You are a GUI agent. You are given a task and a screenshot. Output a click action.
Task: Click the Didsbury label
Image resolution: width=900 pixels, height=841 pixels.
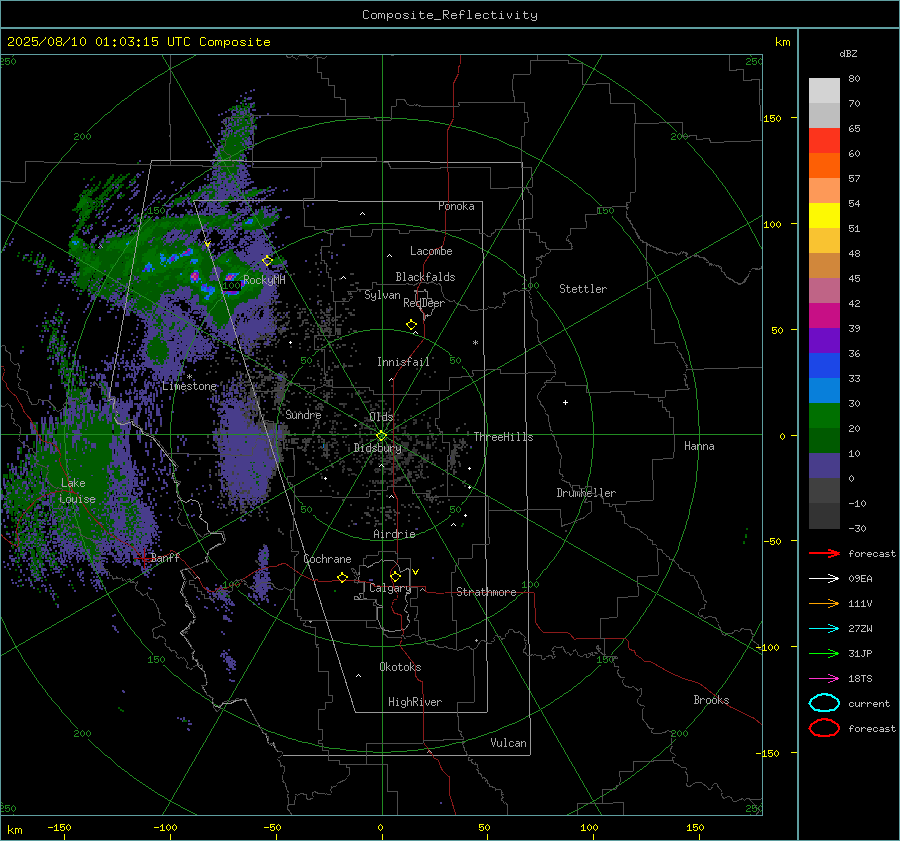[x=378, y=448]
